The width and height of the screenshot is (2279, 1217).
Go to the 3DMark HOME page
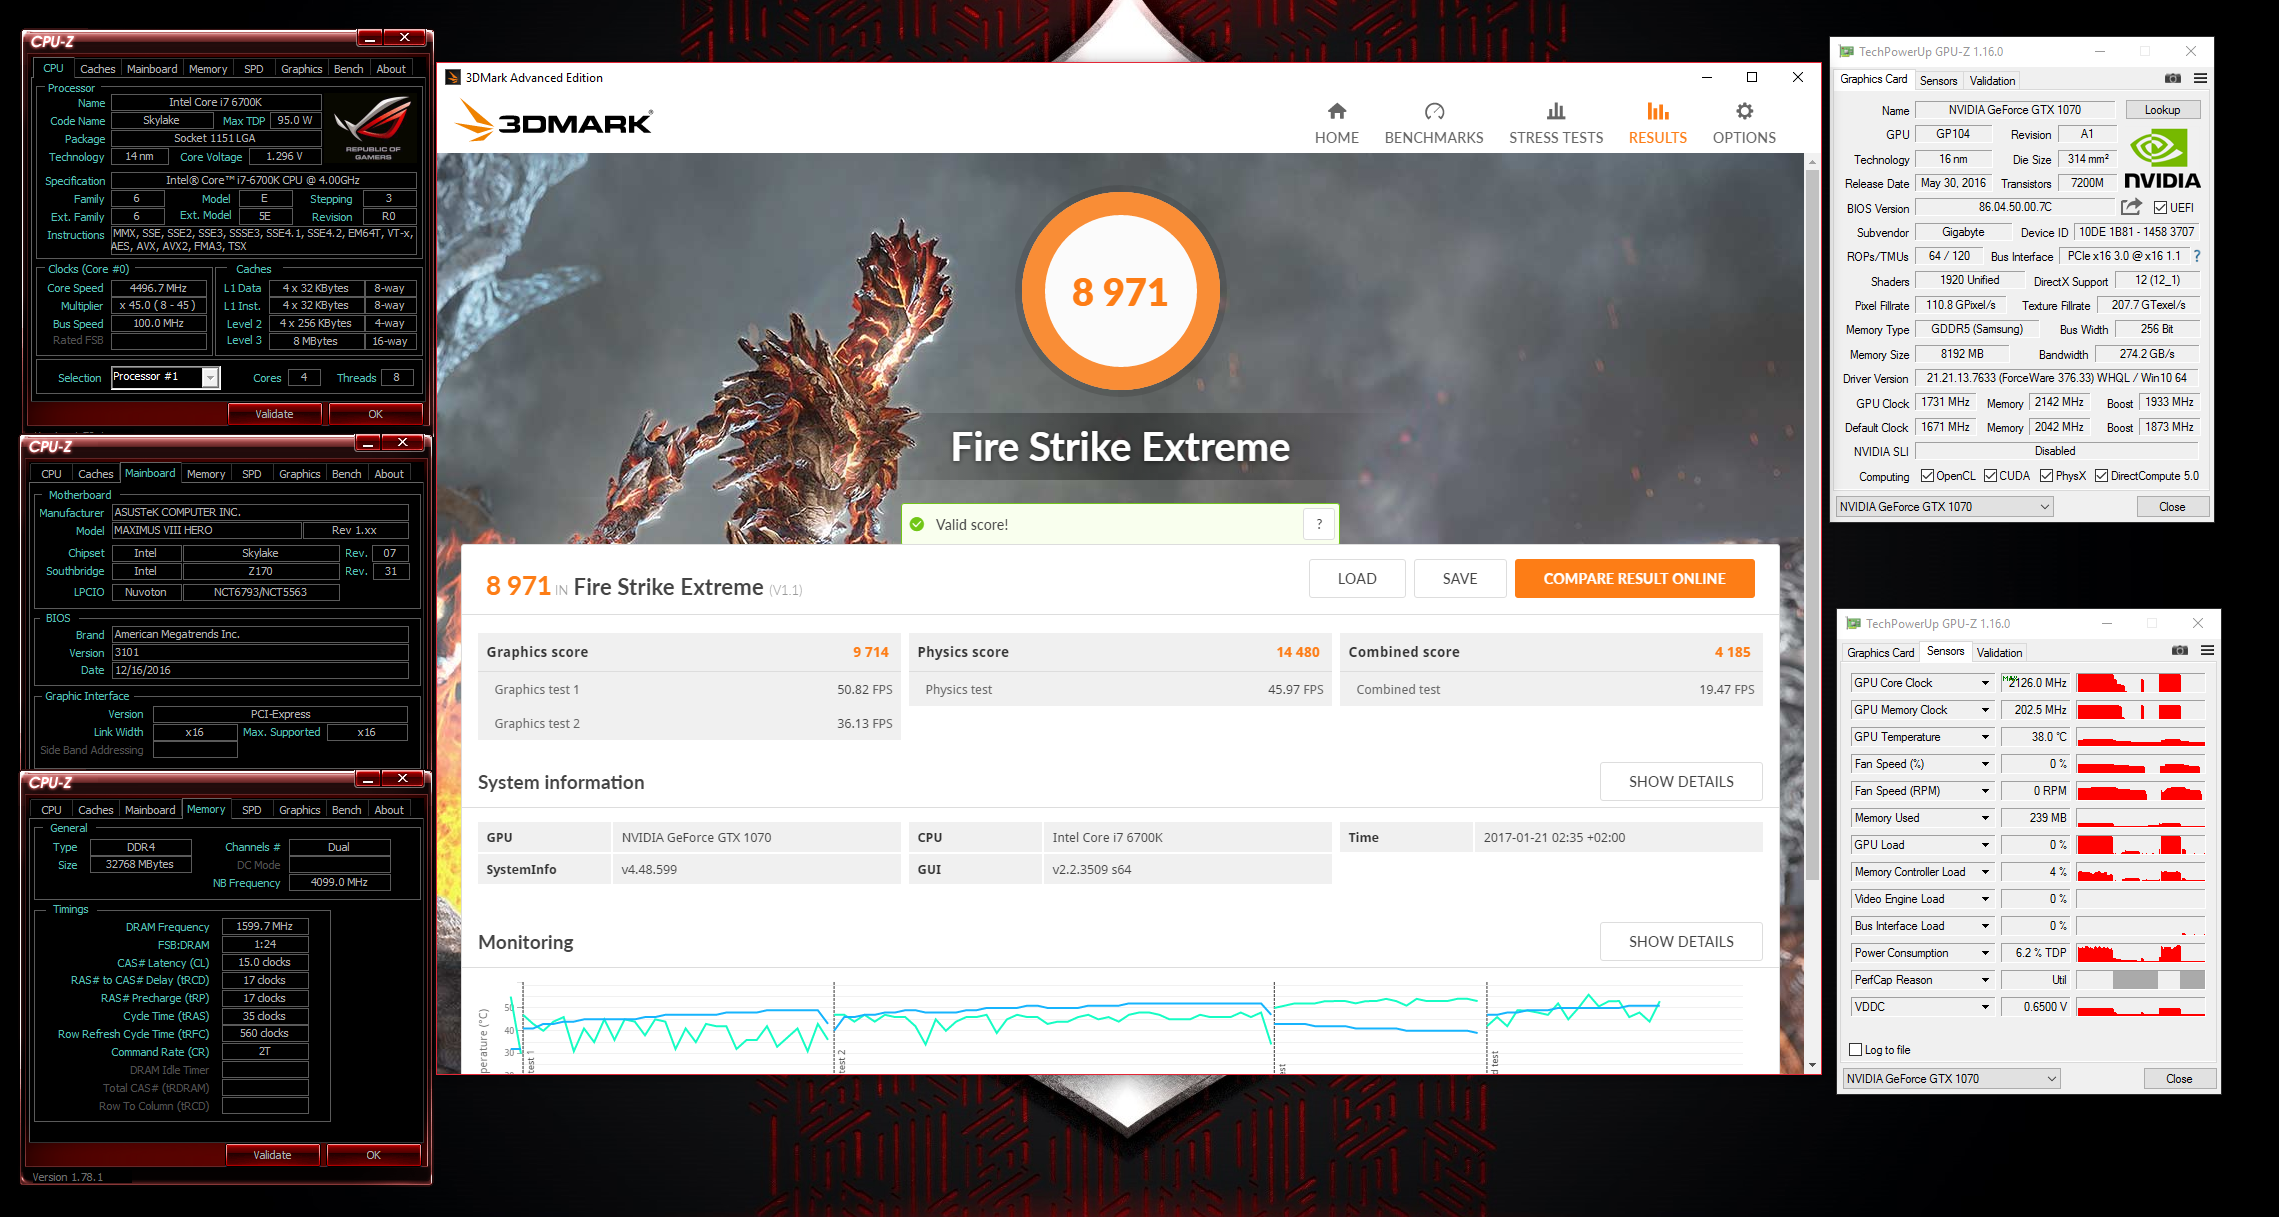(1336, 124)
